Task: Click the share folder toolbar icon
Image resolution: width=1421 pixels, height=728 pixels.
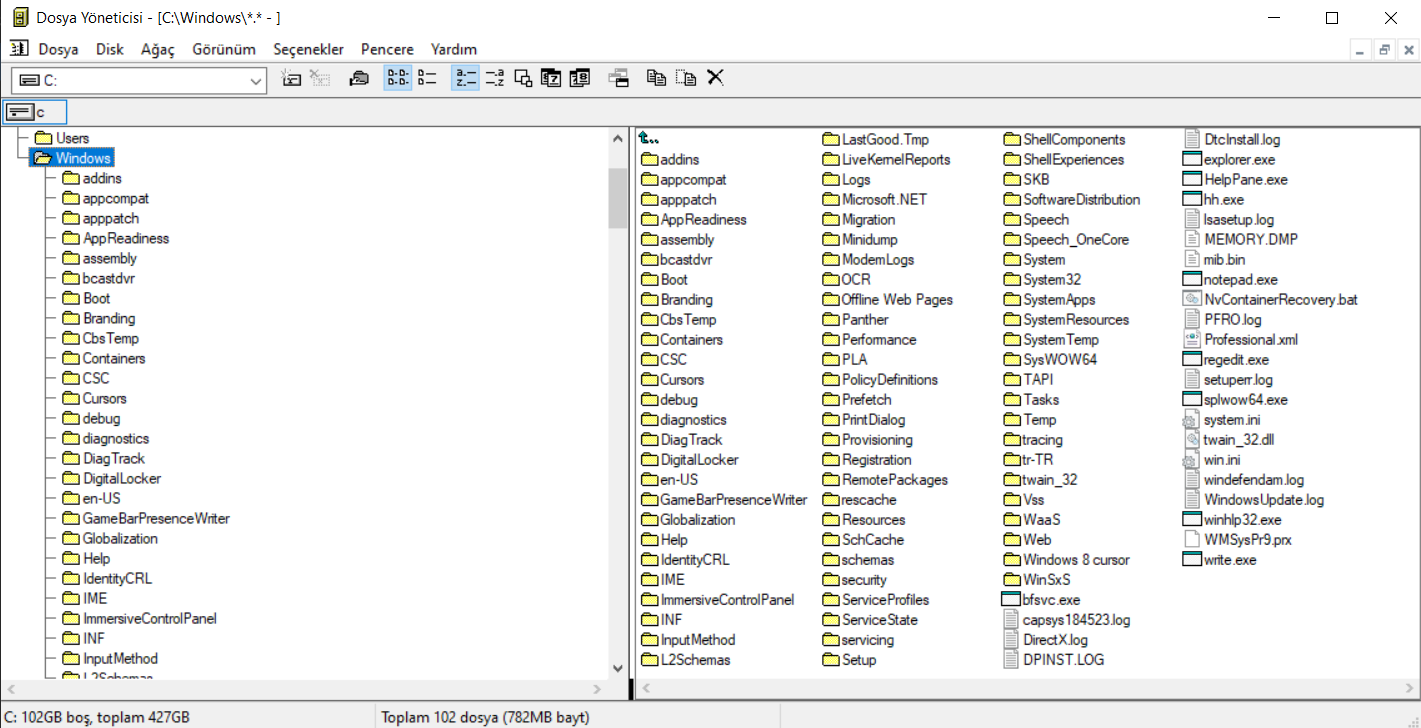Action: pos(359,78)
